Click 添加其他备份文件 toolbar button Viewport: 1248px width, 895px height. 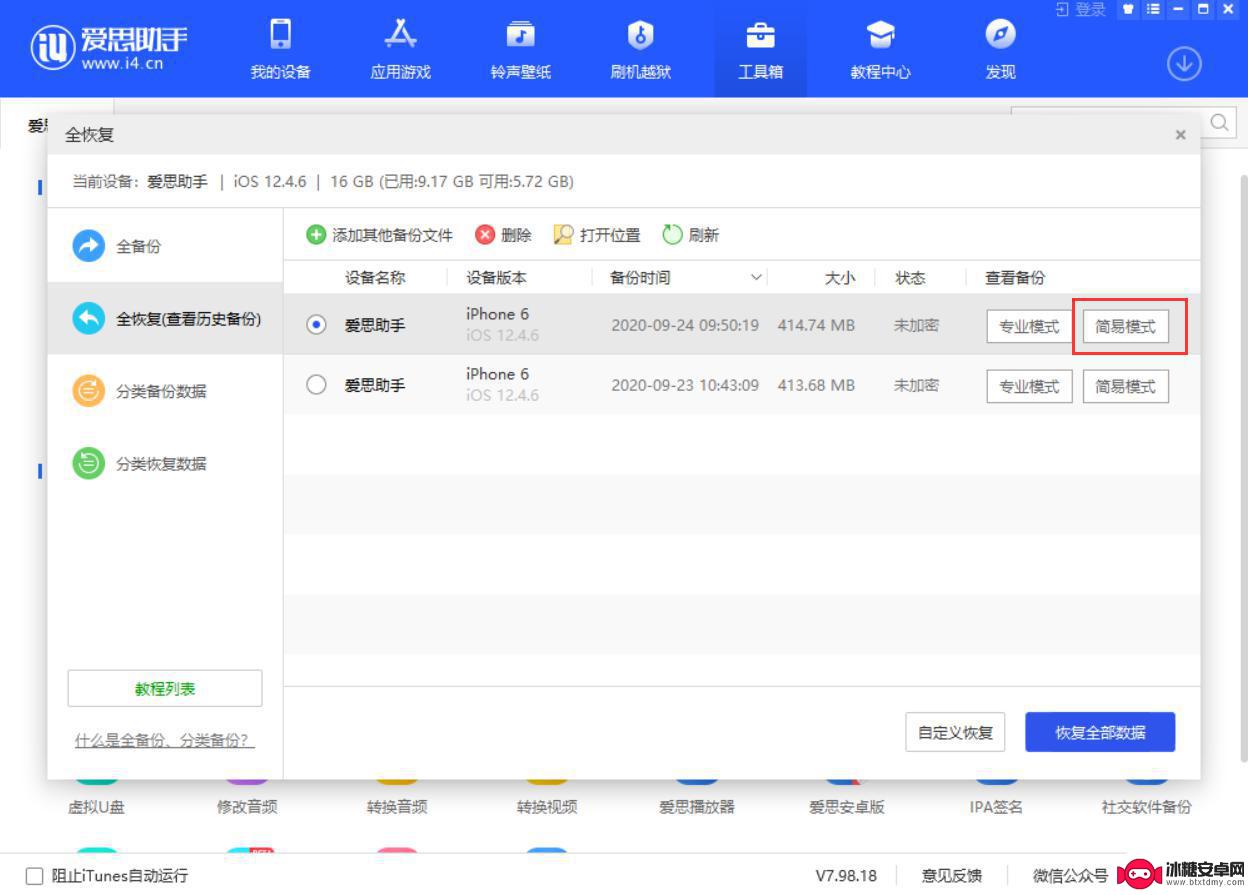[x=379, y=235]
